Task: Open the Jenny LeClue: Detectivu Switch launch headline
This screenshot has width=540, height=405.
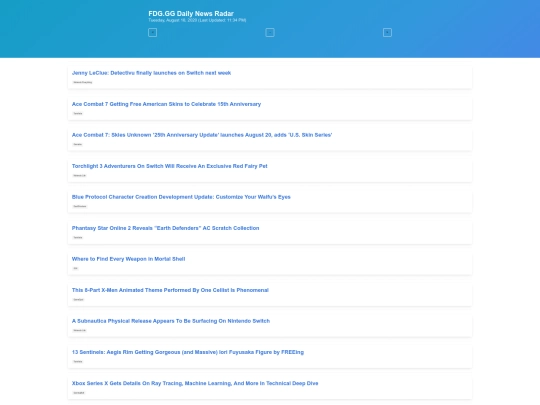Action: 151,73
